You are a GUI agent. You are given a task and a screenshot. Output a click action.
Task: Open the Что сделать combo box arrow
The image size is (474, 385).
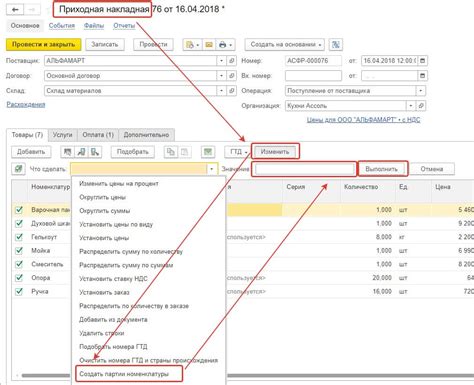coord(211,169)
